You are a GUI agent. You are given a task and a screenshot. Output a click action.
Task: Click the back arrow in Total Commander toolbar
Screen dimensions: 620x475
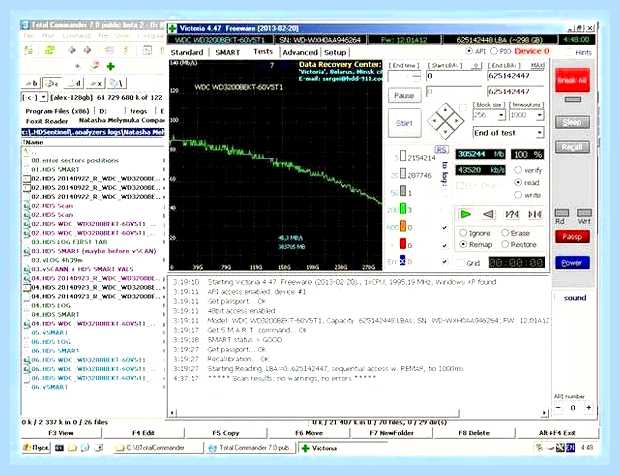[72, 50]
